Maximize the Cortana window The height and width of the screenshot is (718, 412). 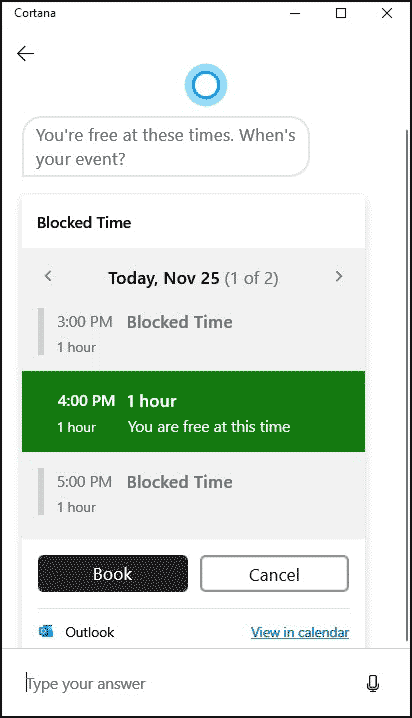point(341,13)
